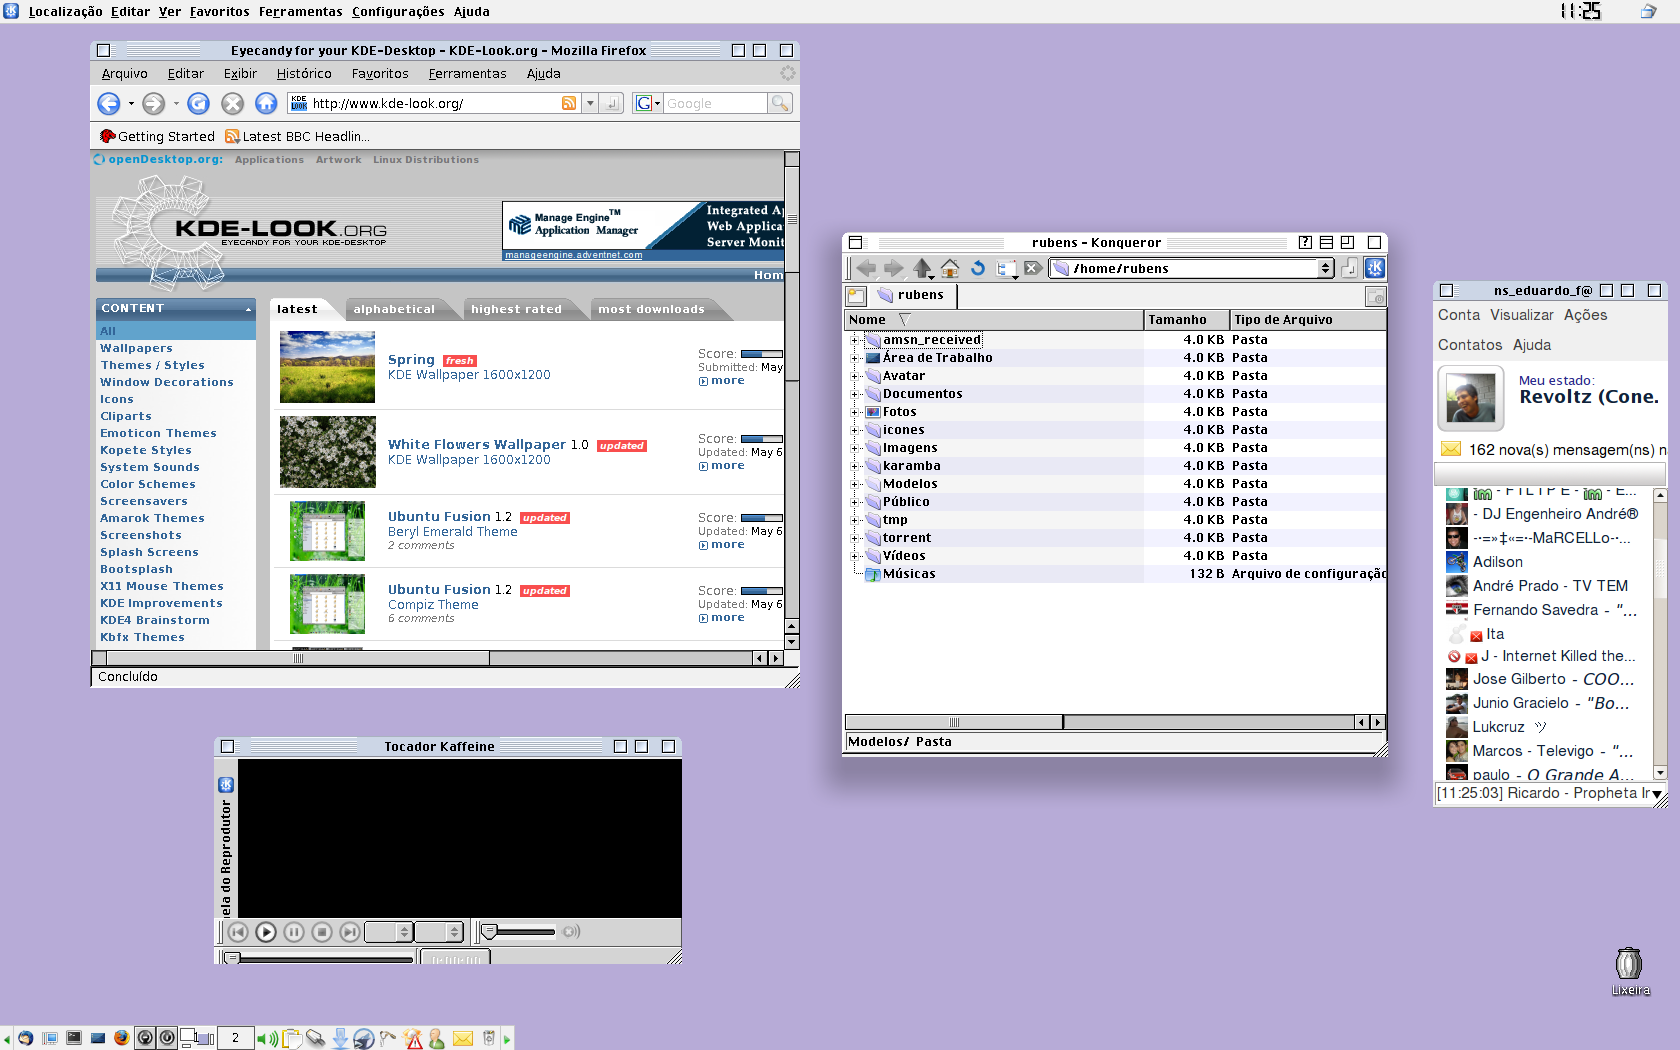1680x1050 pixels.
Task: Click Firefox reload page button
Action: (199, 103)
